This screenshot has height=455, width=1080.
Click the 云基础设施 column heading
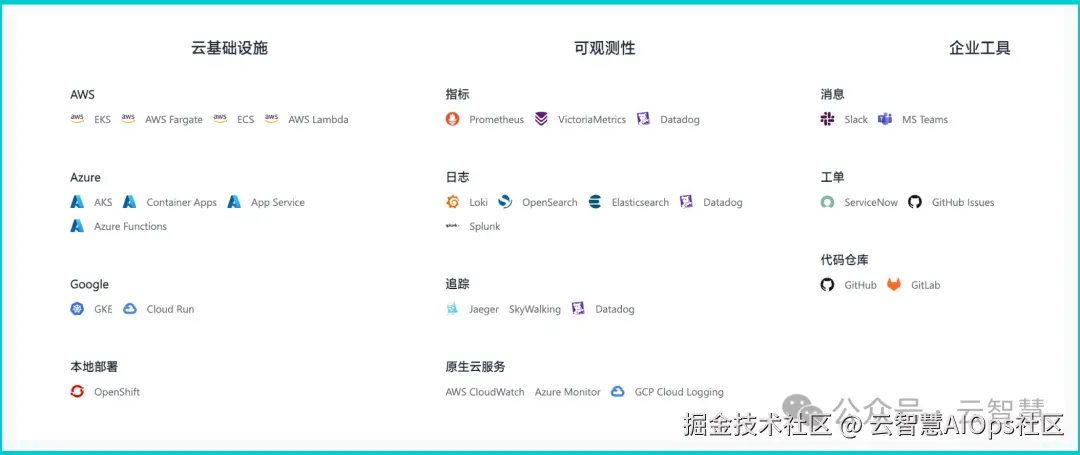pyautogui.click(x=229, y=47)
